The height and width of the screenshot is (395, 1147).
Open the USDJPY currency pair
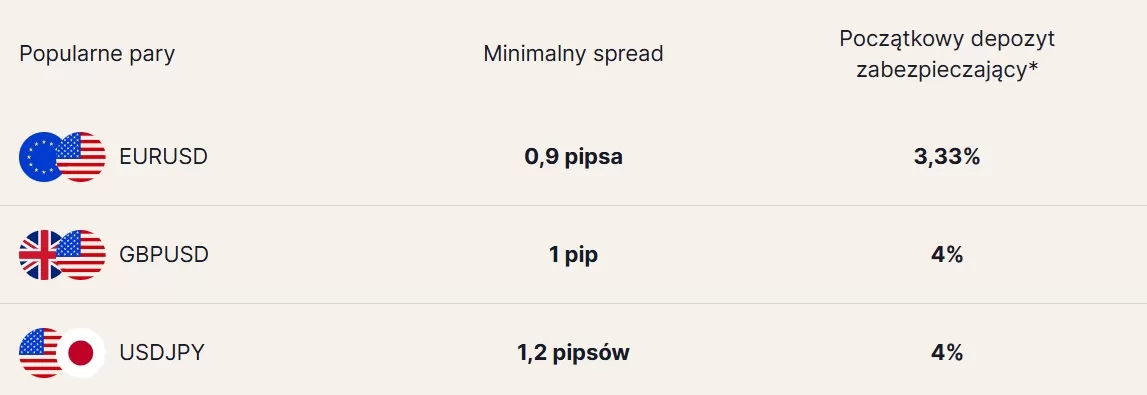click(162, 353)
